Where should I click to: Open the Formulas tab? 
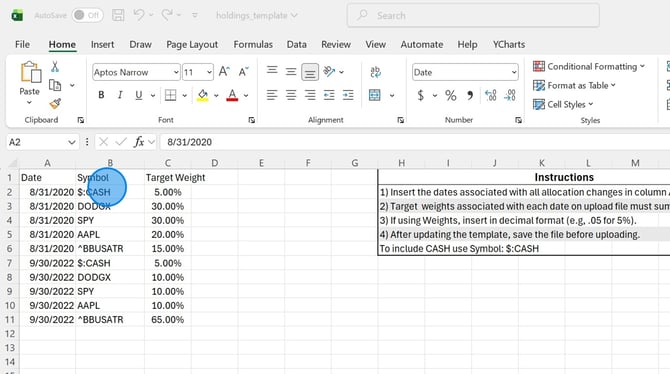pyautogui.click(x=253, y=44)
